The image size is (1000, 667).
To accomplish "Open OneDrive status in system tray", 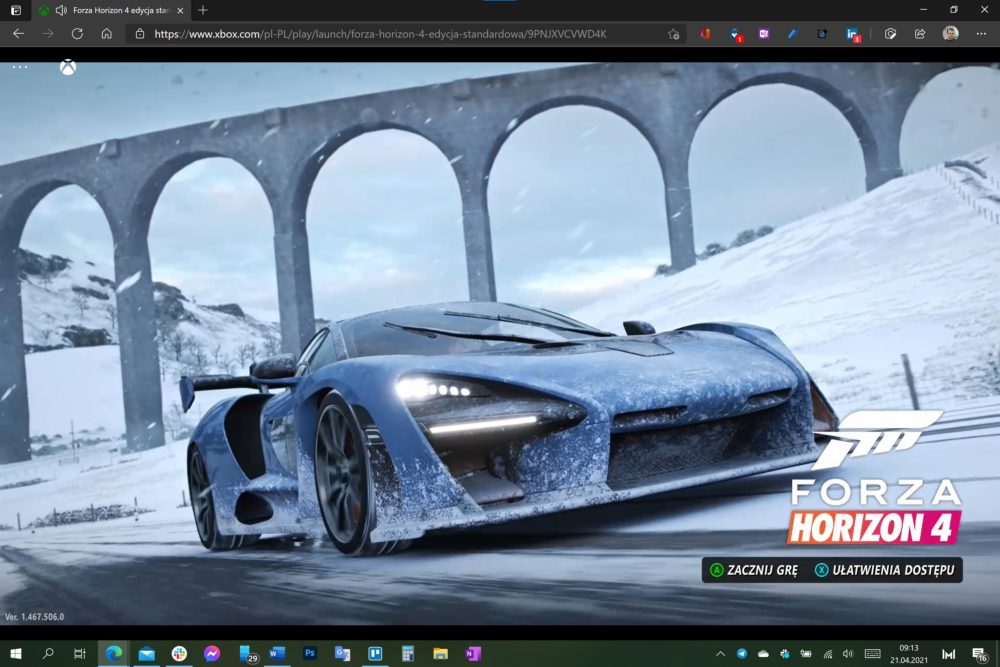I will coord(763,654).
